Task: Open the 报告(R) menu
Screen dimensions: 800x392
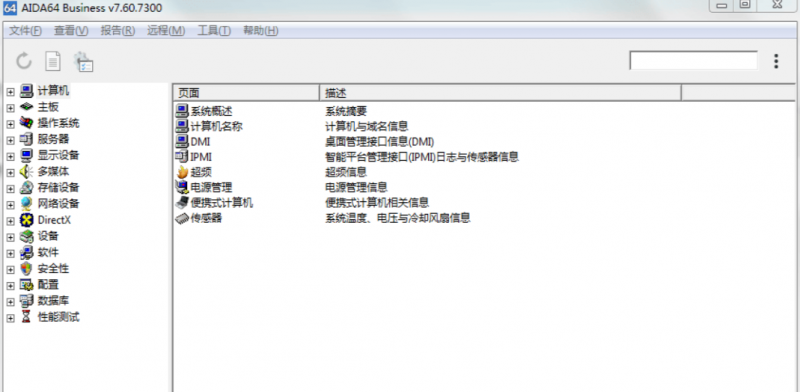Action: (x=118, y=31)
